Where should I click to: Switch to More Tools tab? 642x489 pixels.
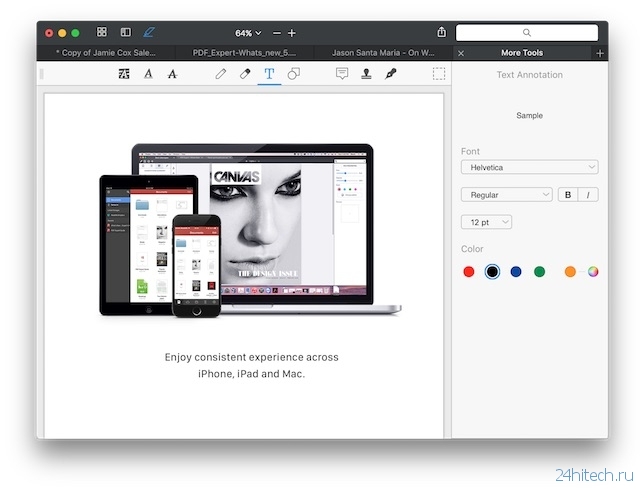tap(522, 53)
